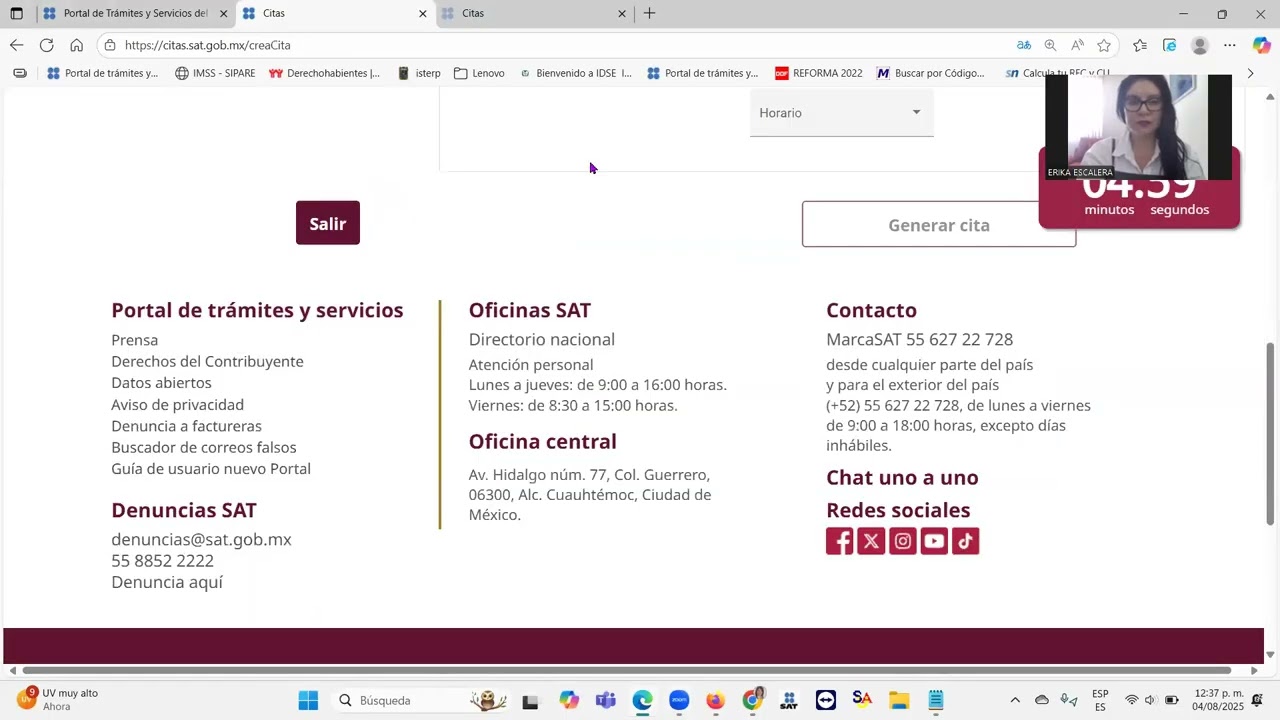Open the Chat uno a uno link

[902, 477]
